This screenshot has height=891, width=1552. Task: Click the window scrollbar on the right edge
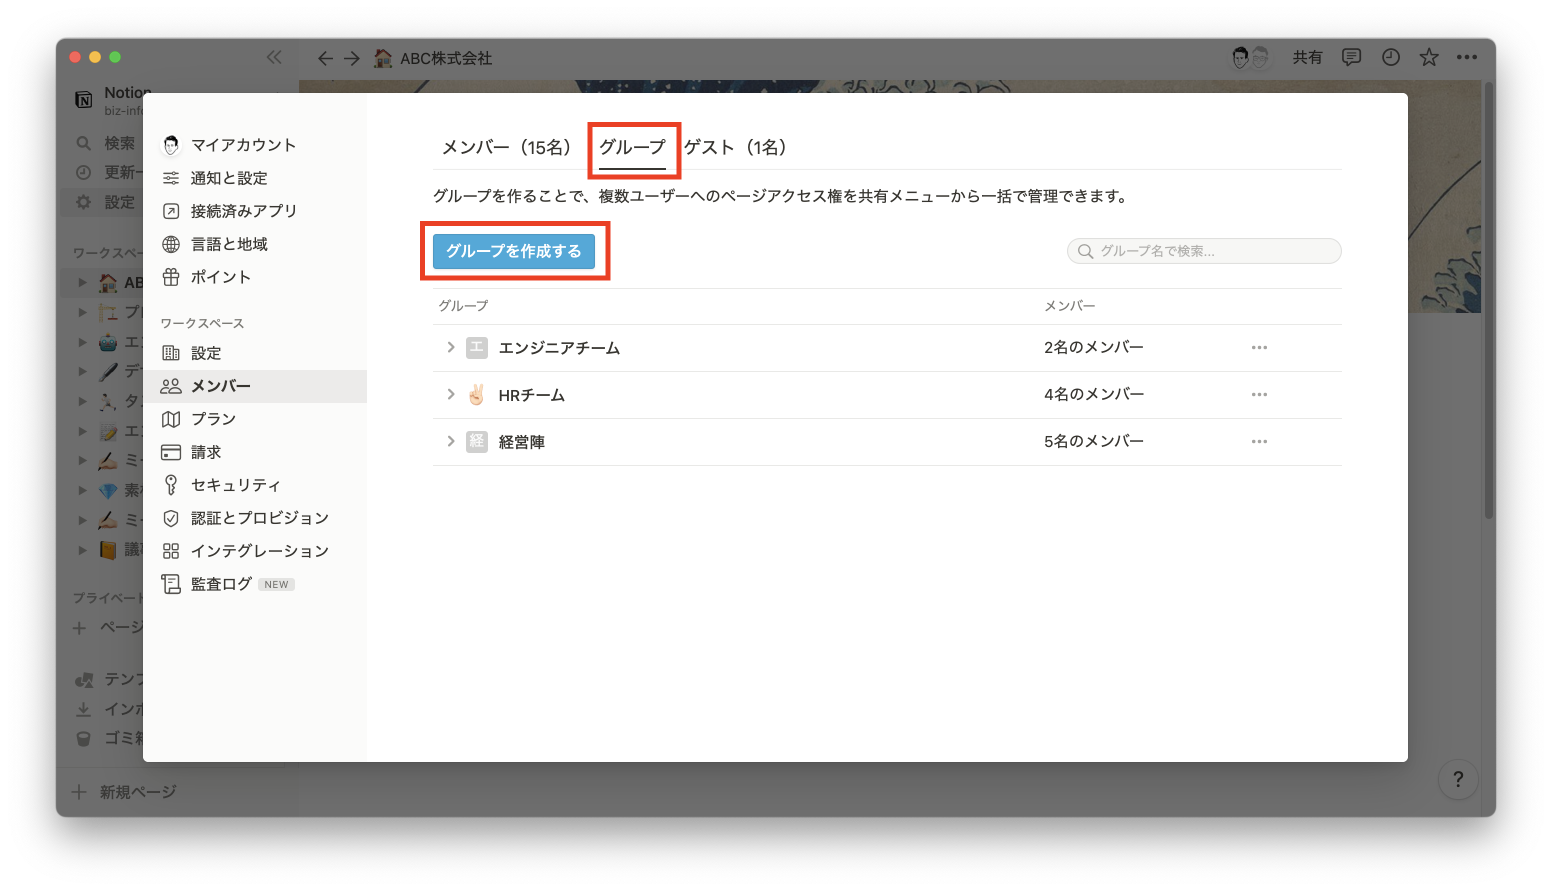[1489, 300]
